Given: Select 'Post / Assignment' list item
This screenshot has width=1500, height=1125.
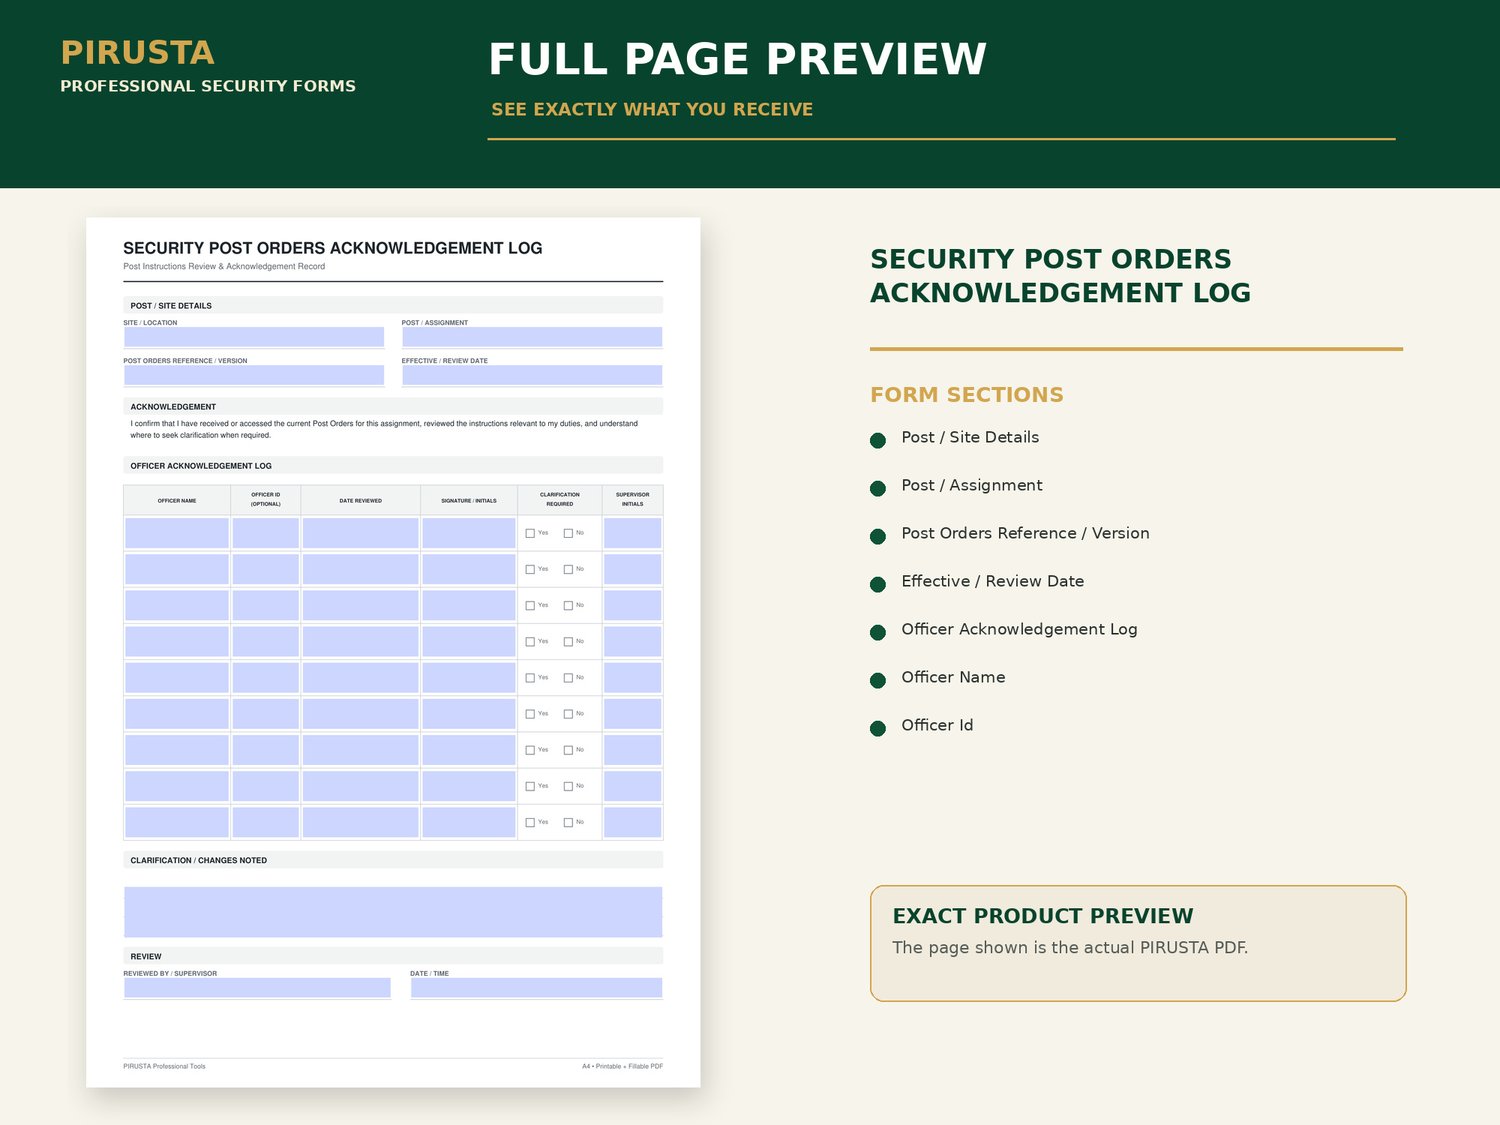Looking at the screenshot, I should [972, 485].
